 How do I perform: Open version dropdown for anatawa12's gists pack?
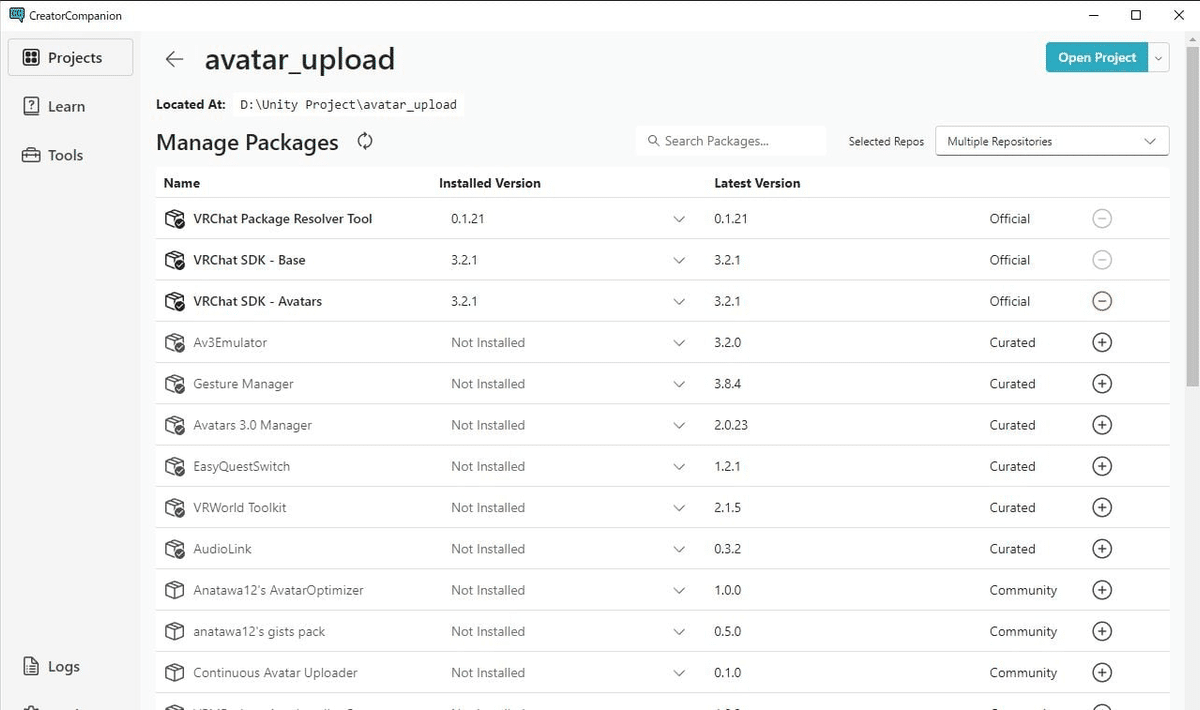680,632
